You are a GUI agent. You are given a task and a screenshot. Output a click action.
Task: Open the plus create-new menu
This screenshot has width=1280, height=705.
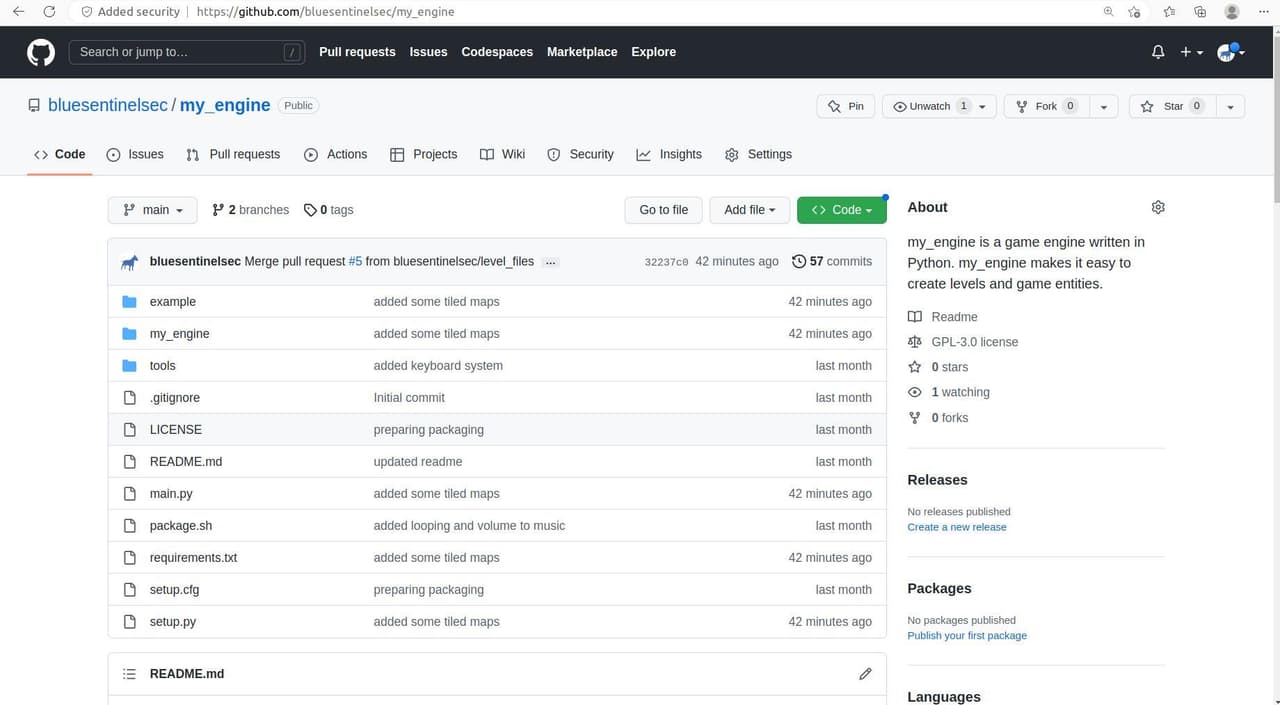[1191, 52]
